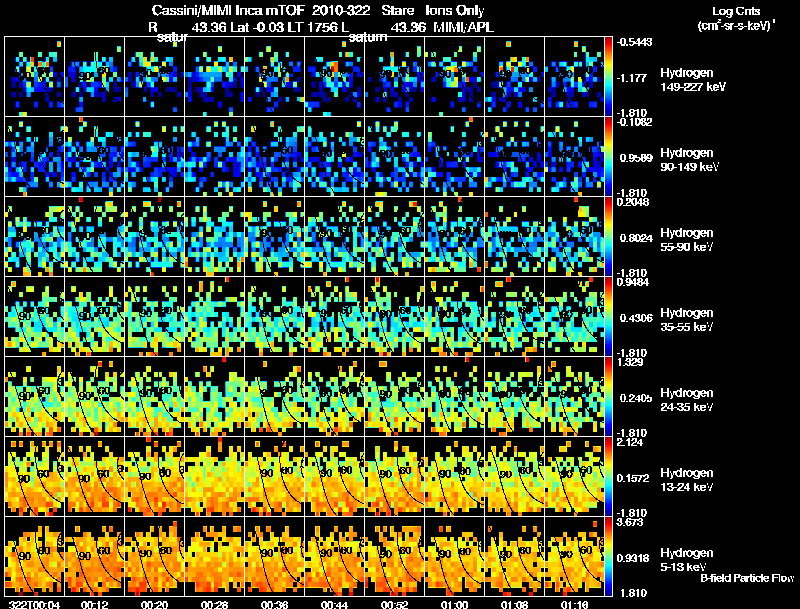Click the '00:52' time axis label

394,604
